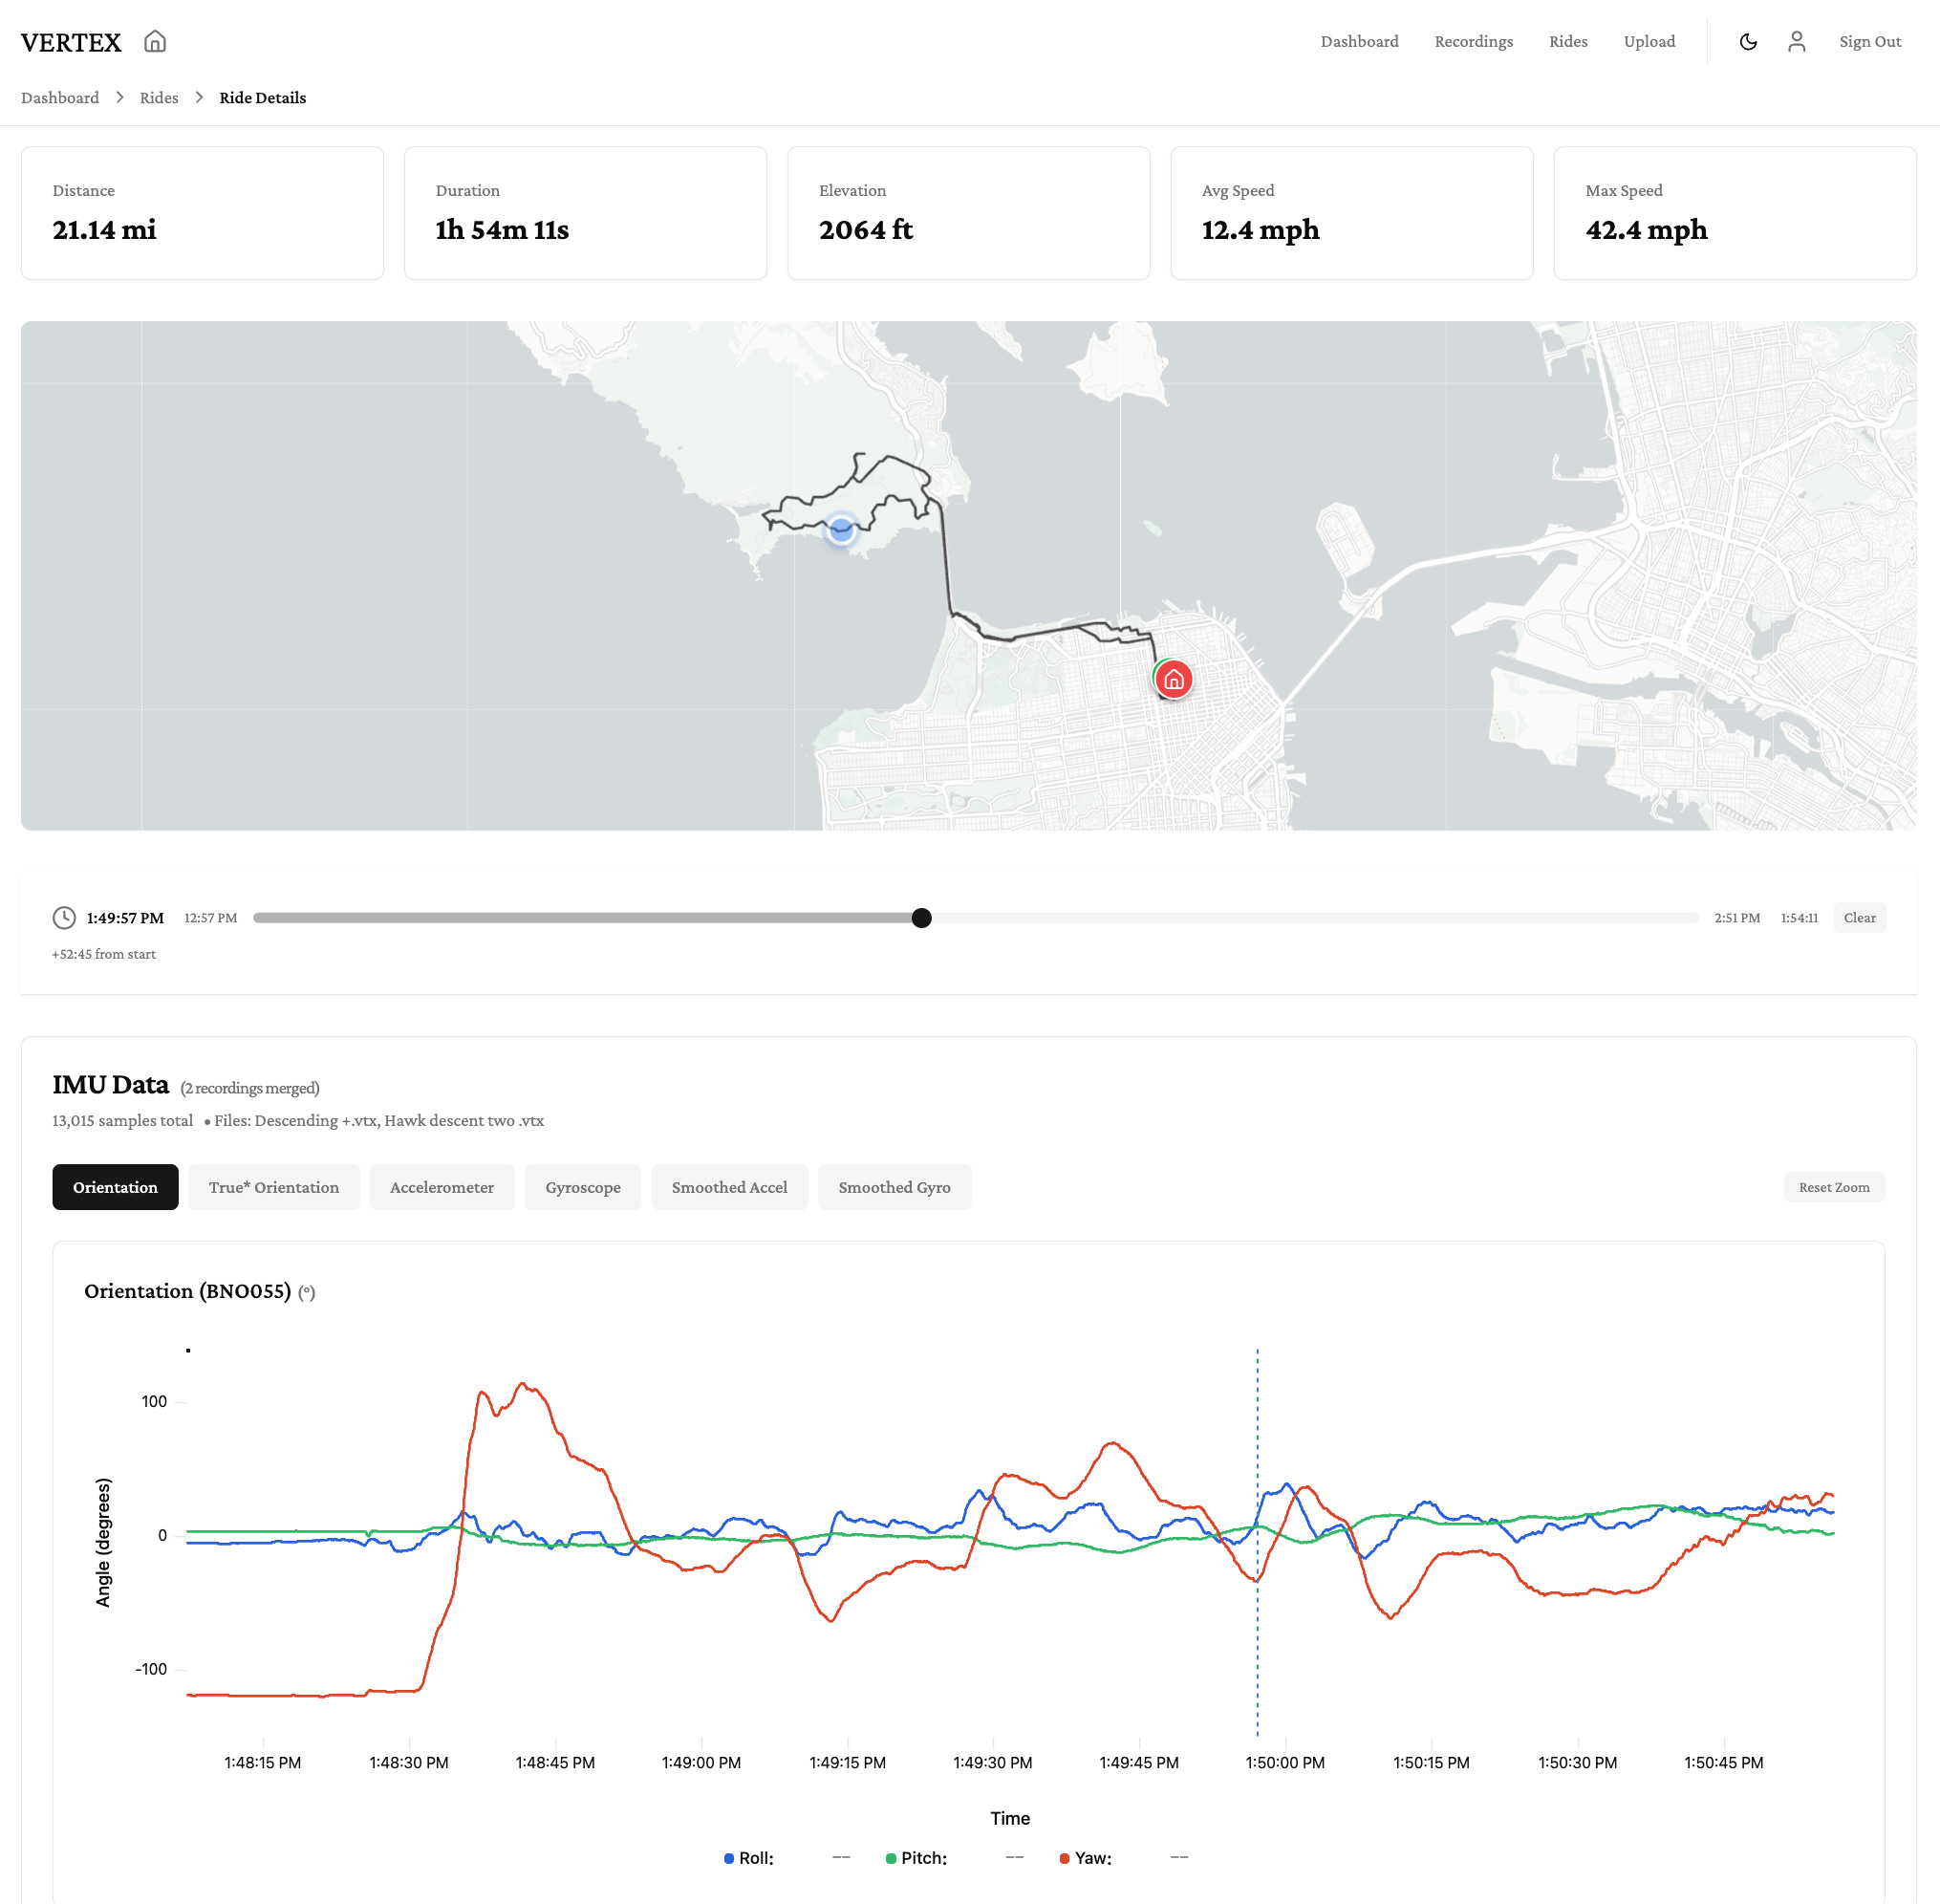The image size is (1940, 1904).
Task: Click the clock icon beside 1:49:57 PM
Action: coord(64,918)
